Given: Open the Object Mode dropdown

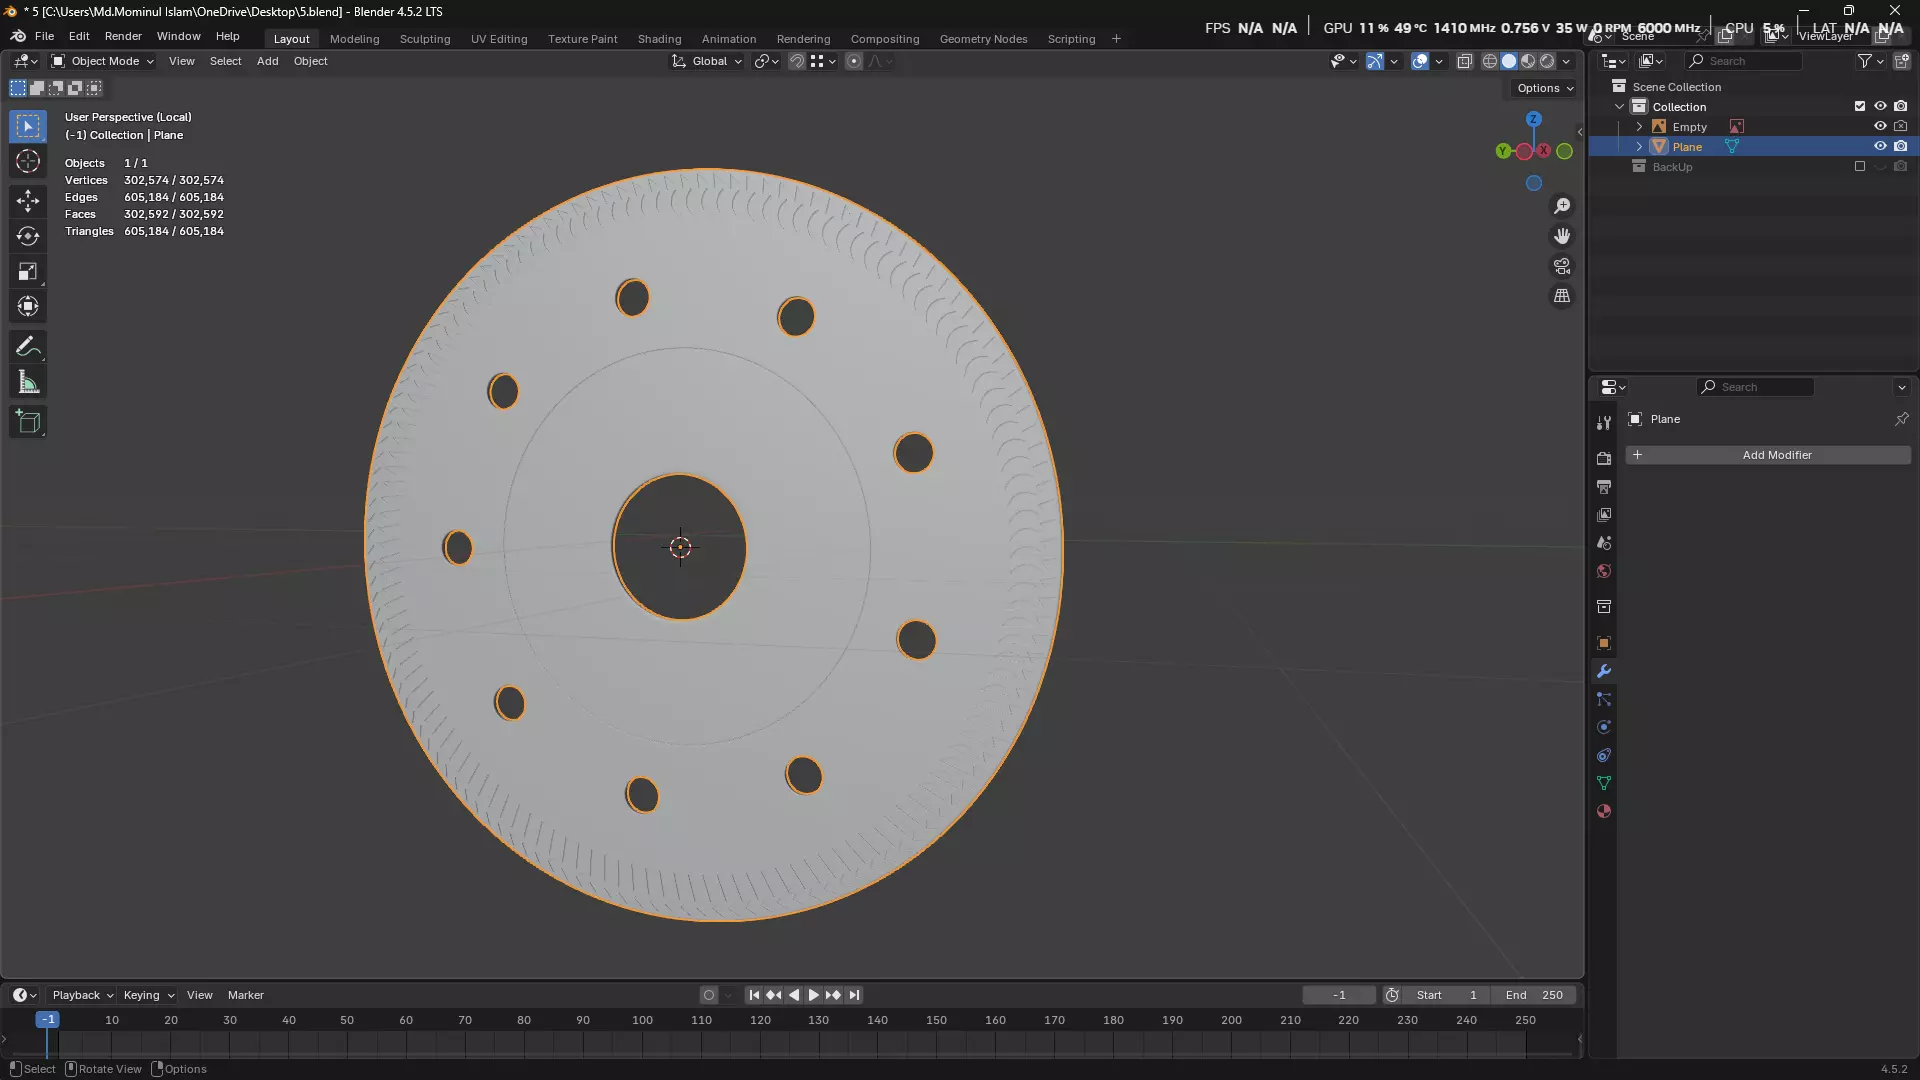Looking at the screenshot, I should (102, 61).
